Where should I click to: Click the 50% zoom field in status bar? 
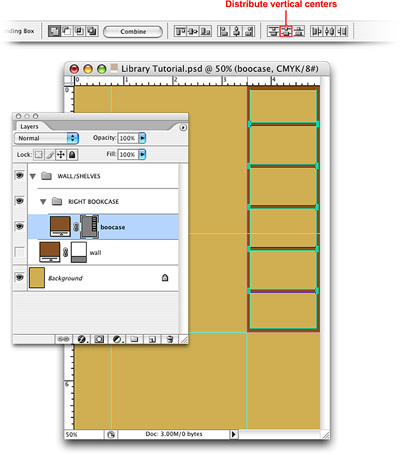(x=84, y=434)
